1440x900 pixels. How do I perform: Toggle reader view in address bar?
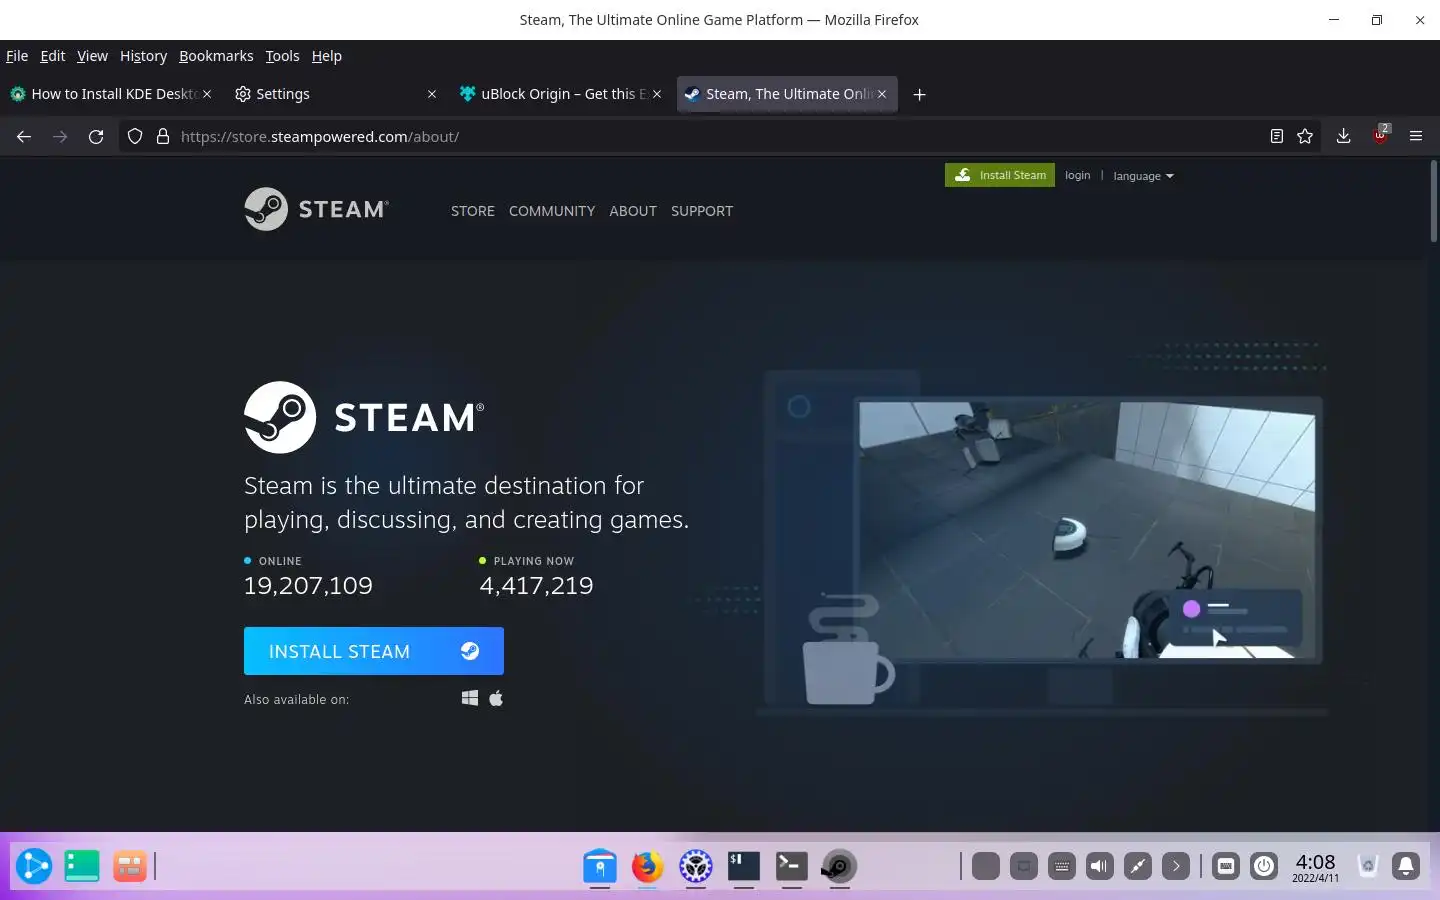(x=1277, y=137)
